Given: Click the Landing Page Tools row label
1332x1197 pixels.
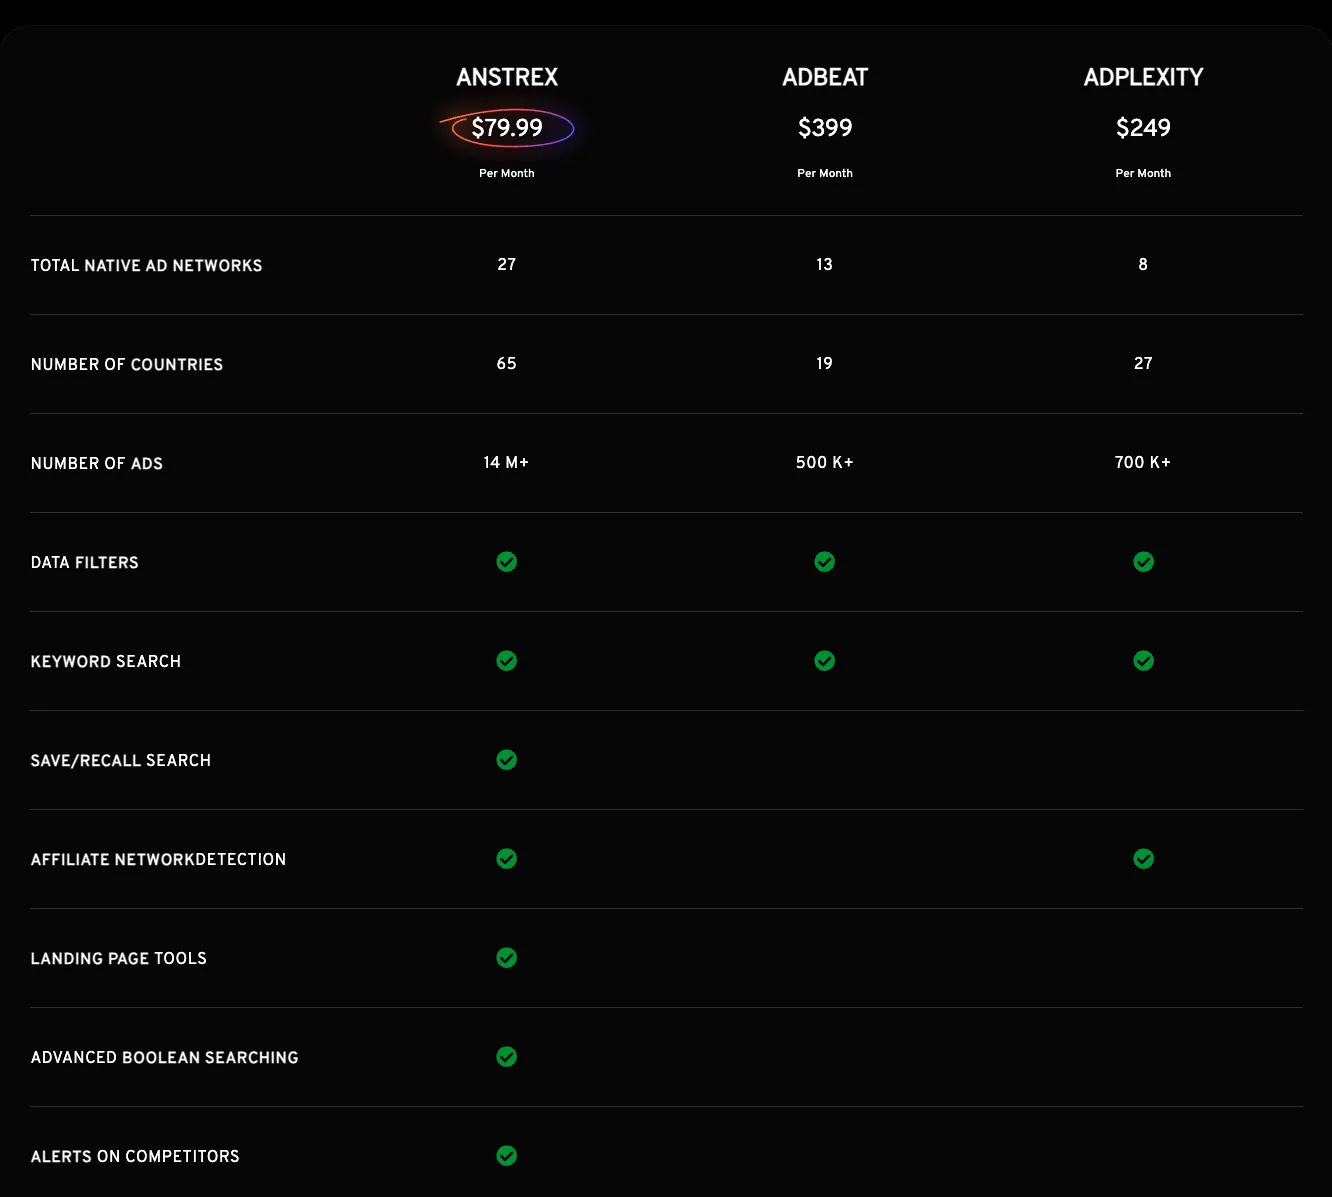Looking at the screenshot, I should tap(119, 958).
